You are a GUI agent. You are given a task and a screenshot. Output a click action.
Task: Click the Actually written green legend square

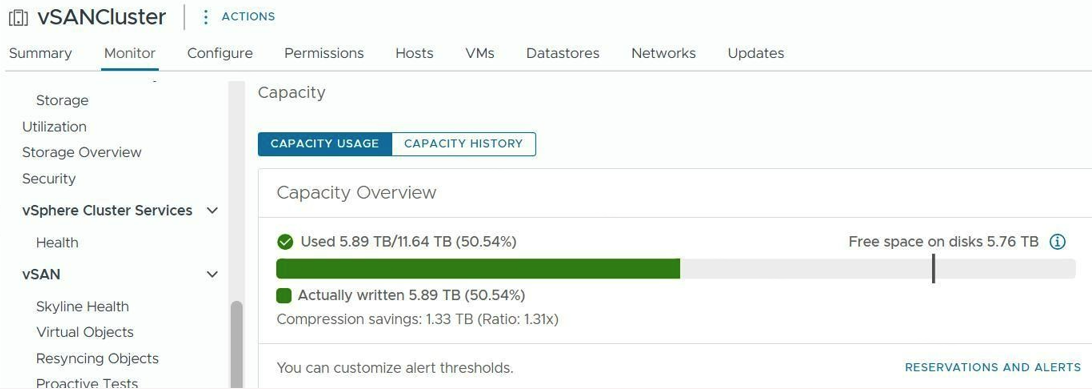(283, 296)
